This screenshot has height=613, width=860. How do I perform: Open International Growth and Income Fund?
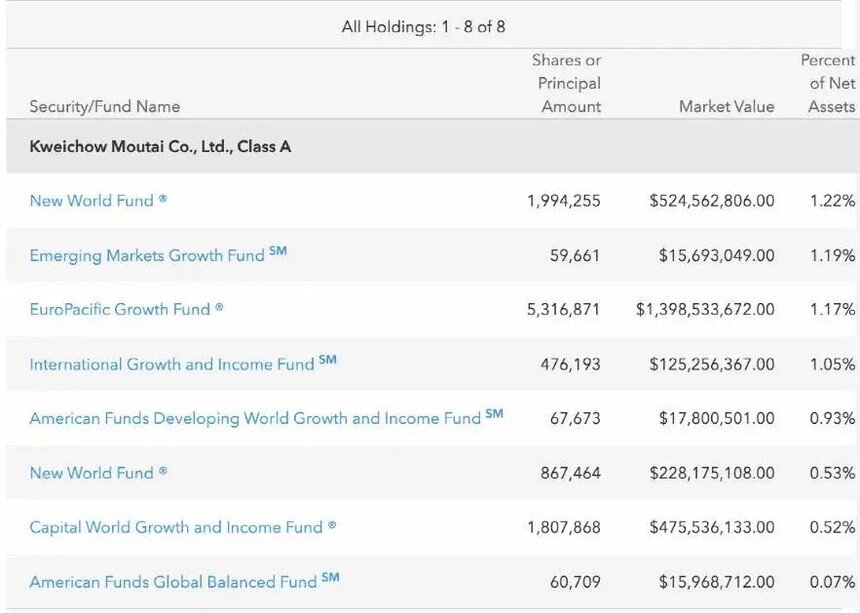172,365
